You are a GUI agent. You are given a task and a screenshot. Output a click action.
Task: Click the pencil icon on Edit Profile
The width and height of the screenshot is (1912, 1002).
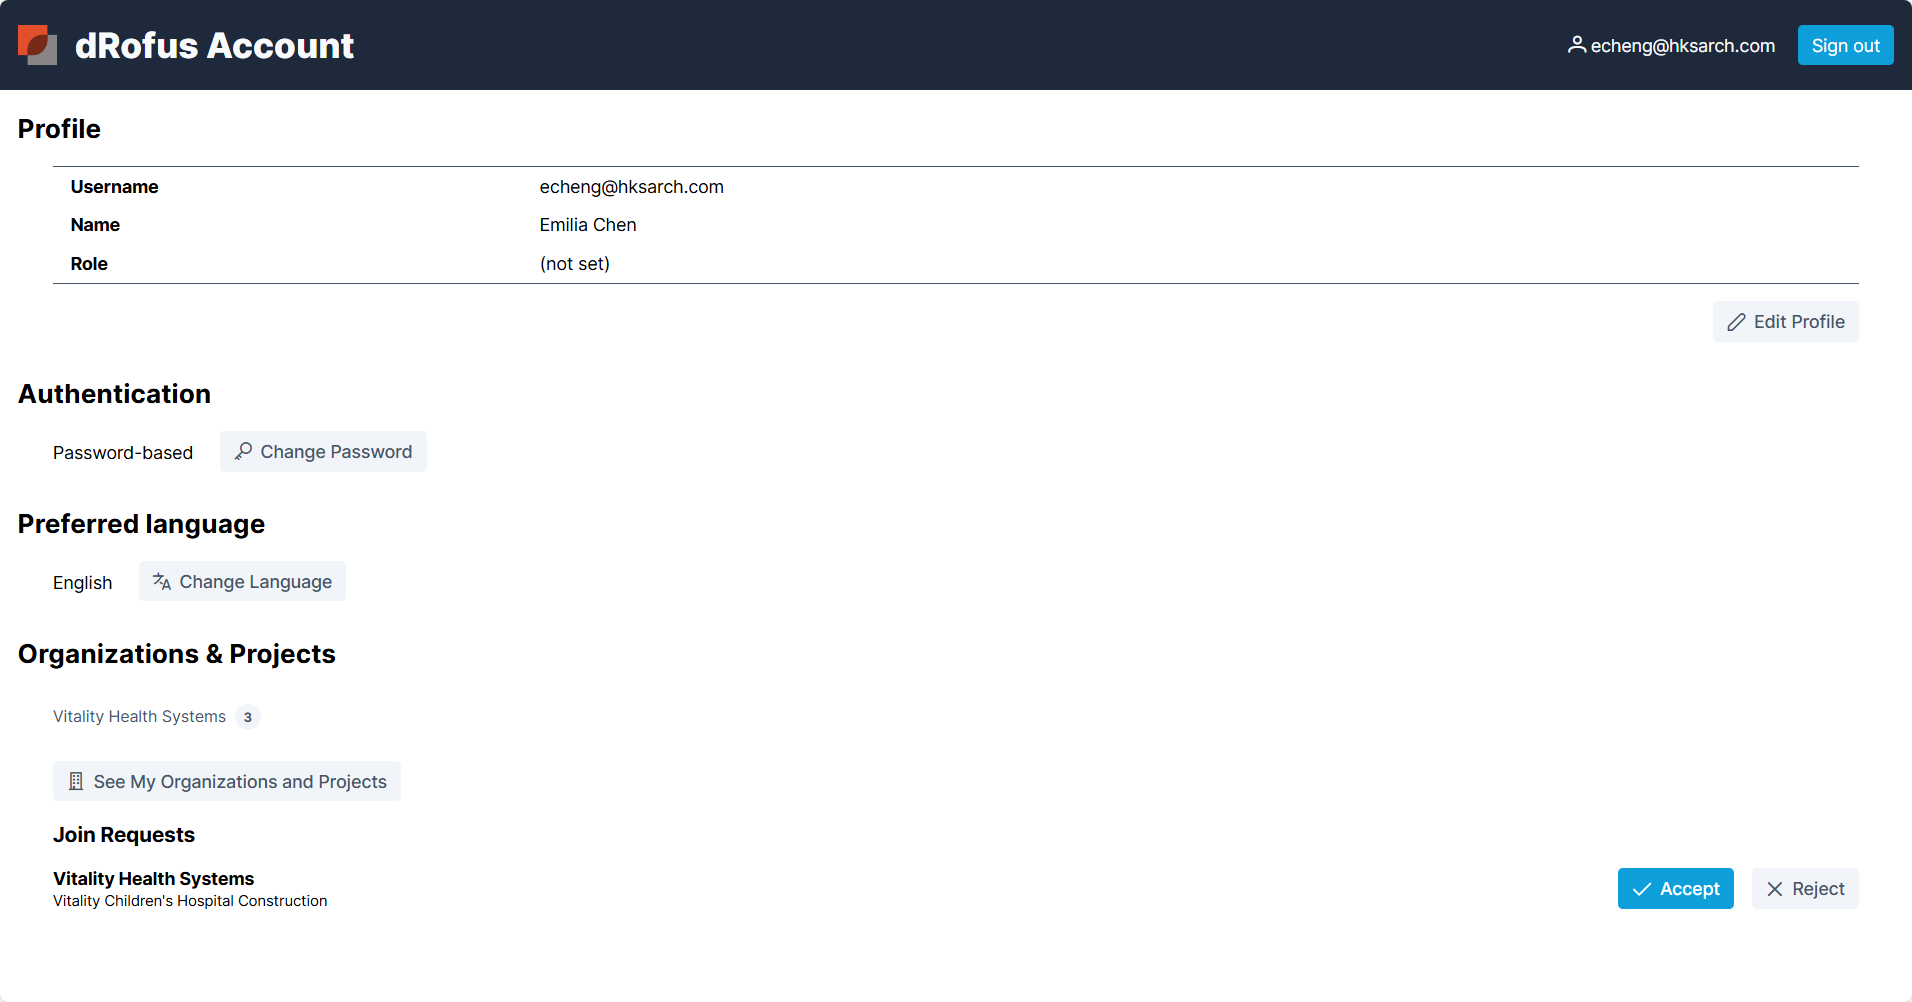click(1736, 322)
